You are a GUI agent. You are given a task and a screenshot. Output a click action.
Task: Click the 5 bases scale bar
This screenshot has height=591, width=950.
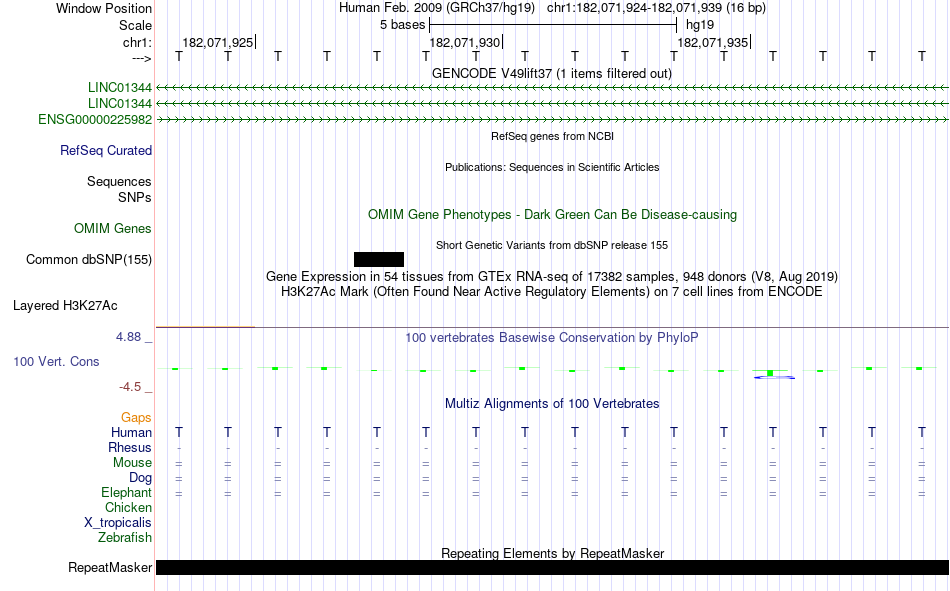click(553, 25)
